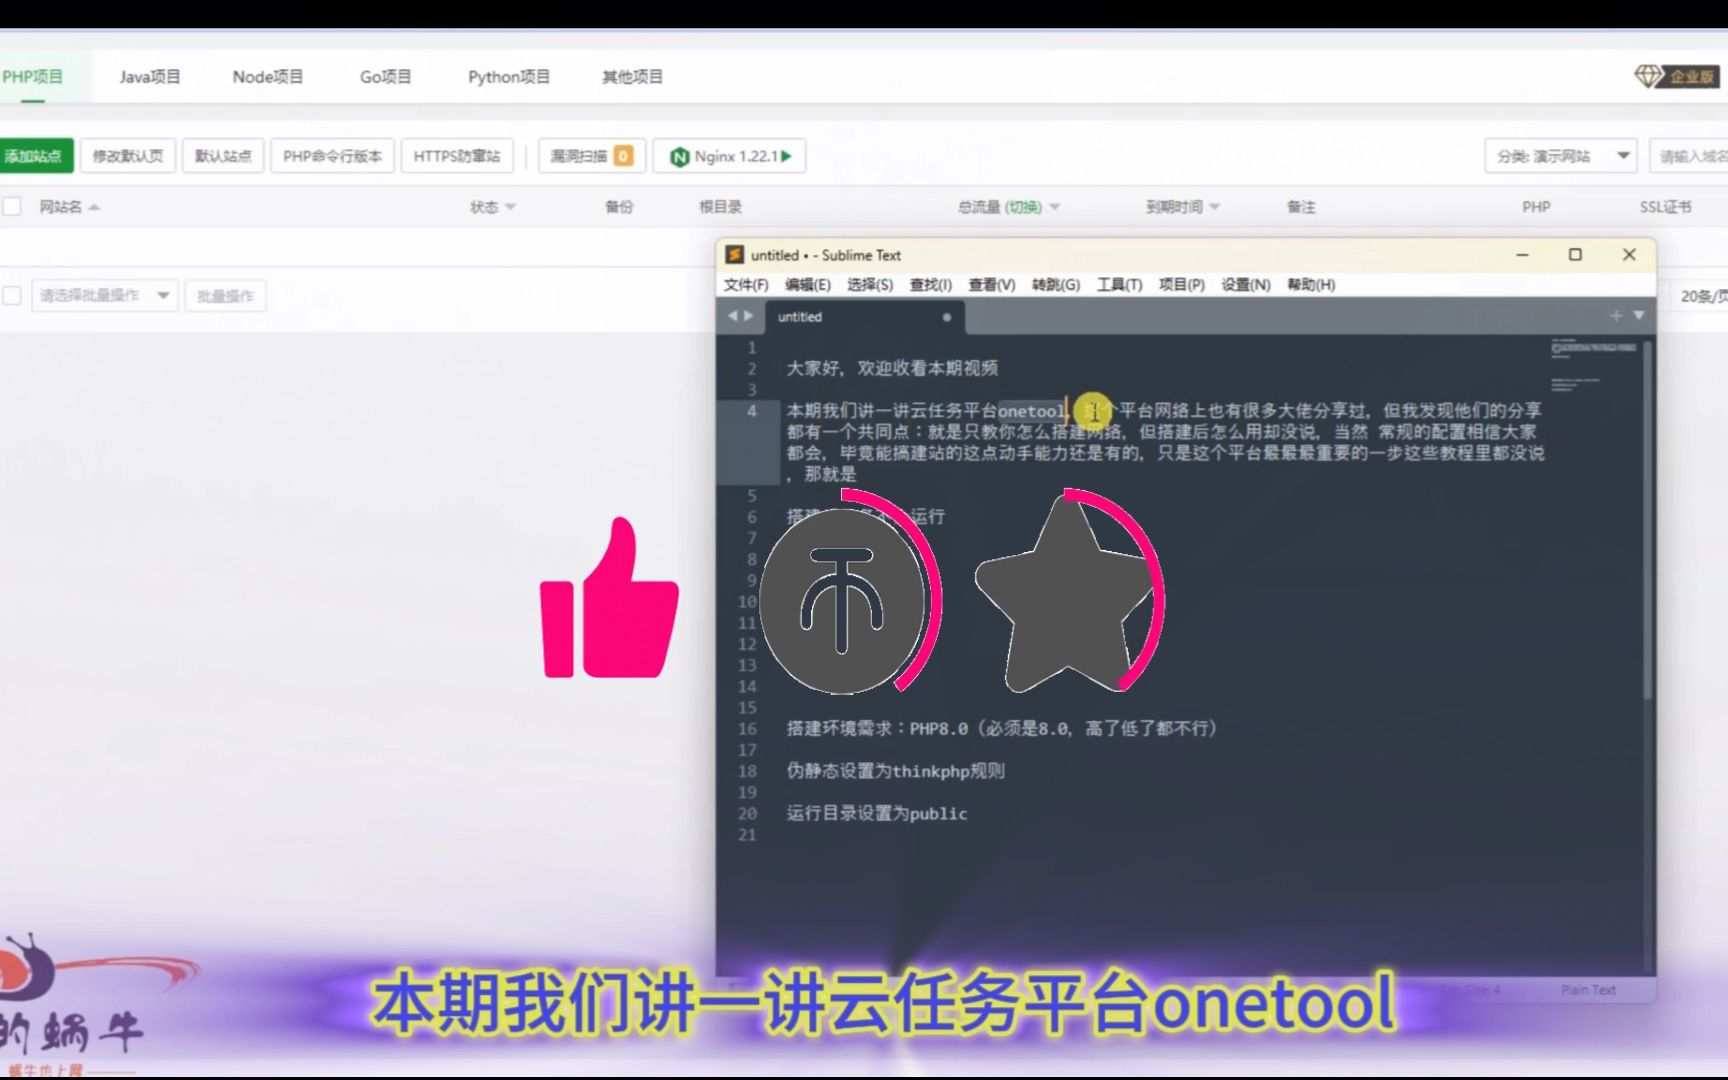Click the vulnerability scan count badge 0

pos(623,156)
